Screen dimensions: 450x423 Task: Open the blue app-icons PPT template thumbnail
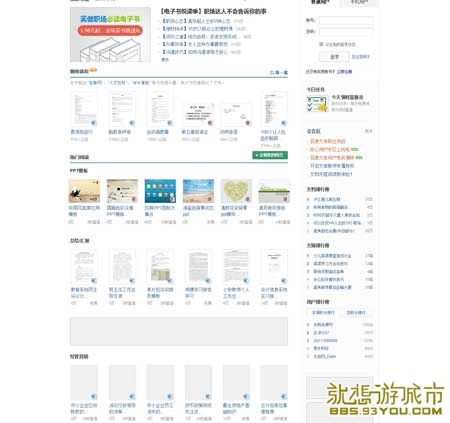pos(160,191)
